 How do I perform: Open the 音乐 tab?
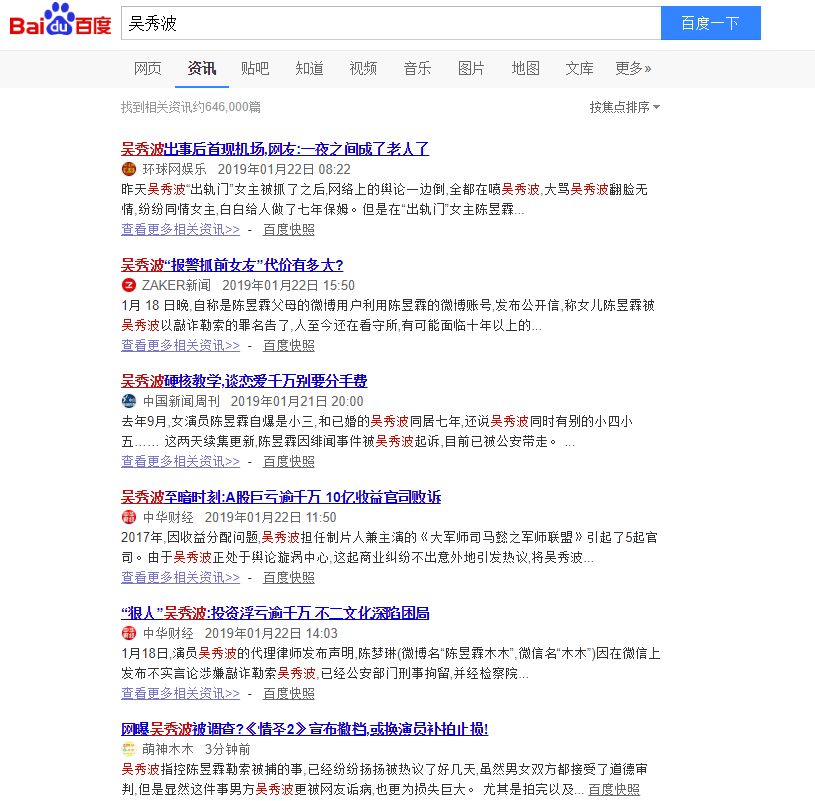coord(417,68)
